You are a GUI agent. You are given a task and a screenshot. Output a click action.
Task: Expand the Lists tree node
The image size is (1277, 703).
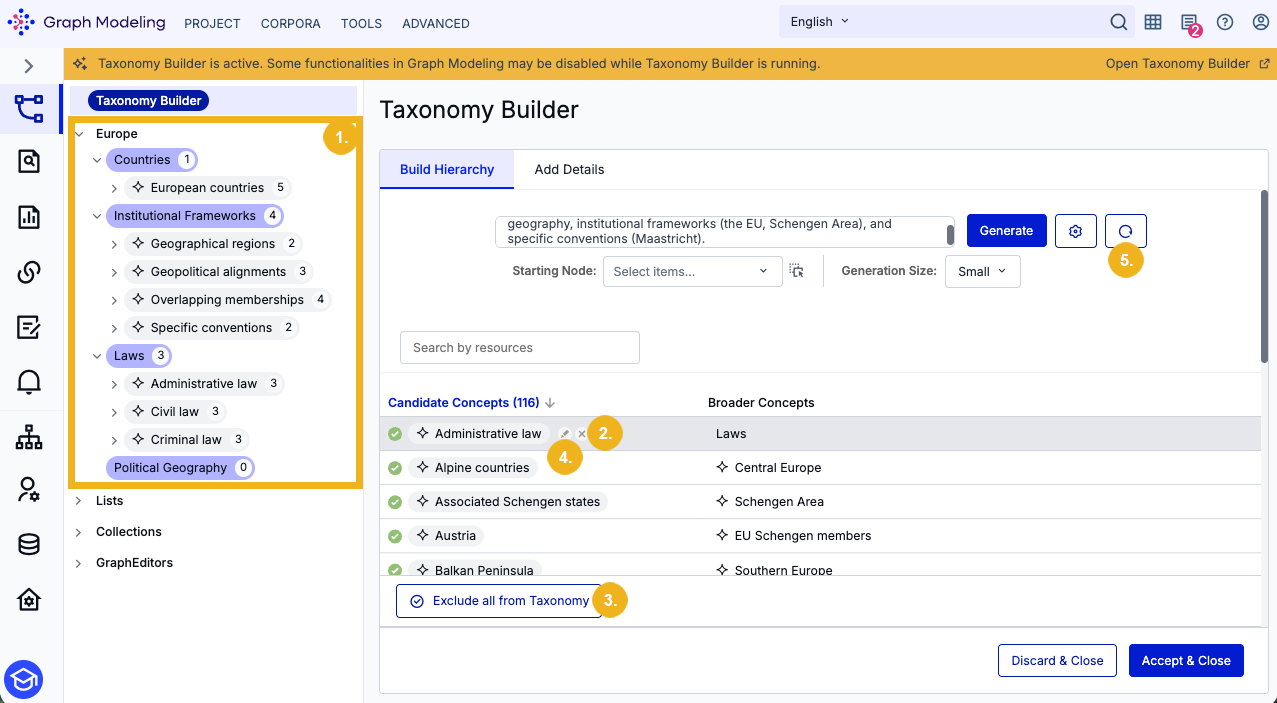click(x=79, y=501)
